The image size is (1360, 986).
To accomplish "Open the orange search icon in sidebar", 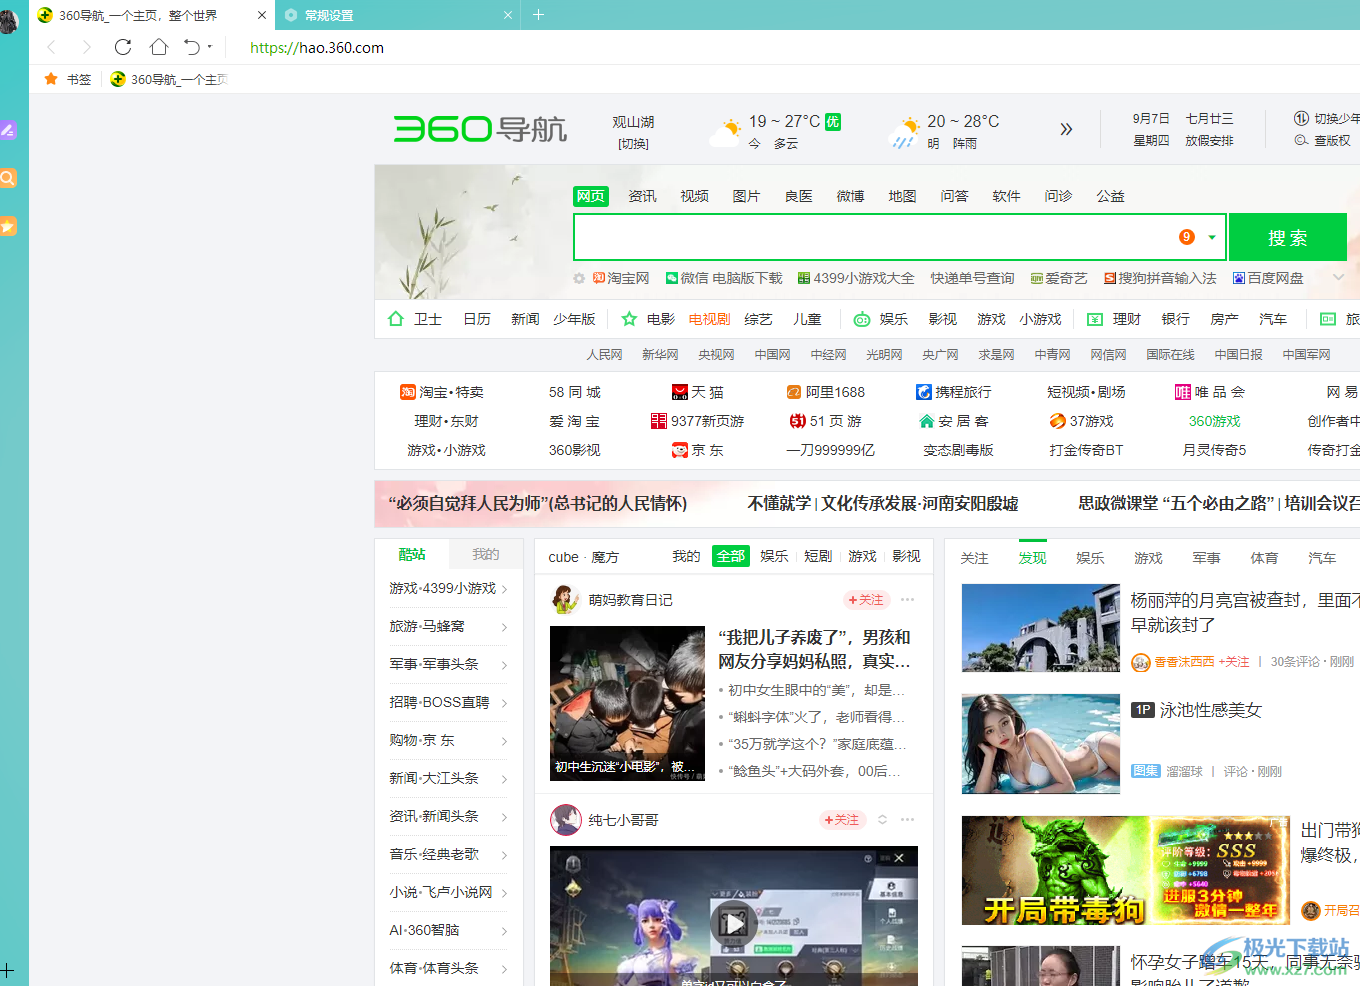I will coord(8,178).
